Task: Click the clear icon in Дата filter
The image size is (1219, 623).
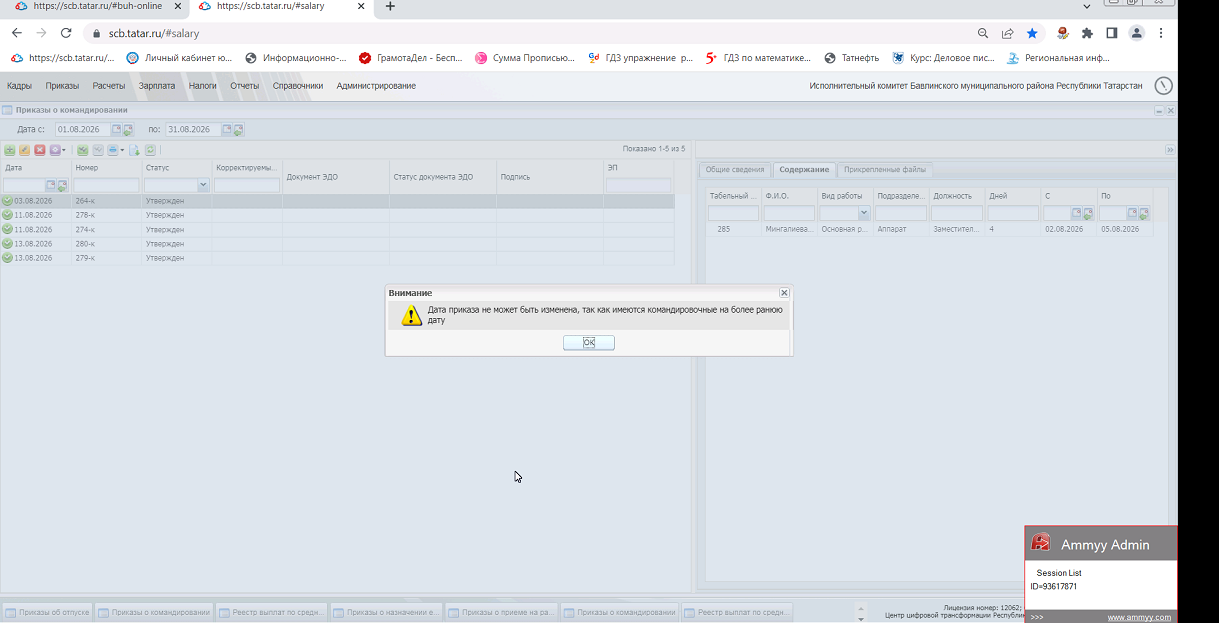Action: (x=62, y=186)
